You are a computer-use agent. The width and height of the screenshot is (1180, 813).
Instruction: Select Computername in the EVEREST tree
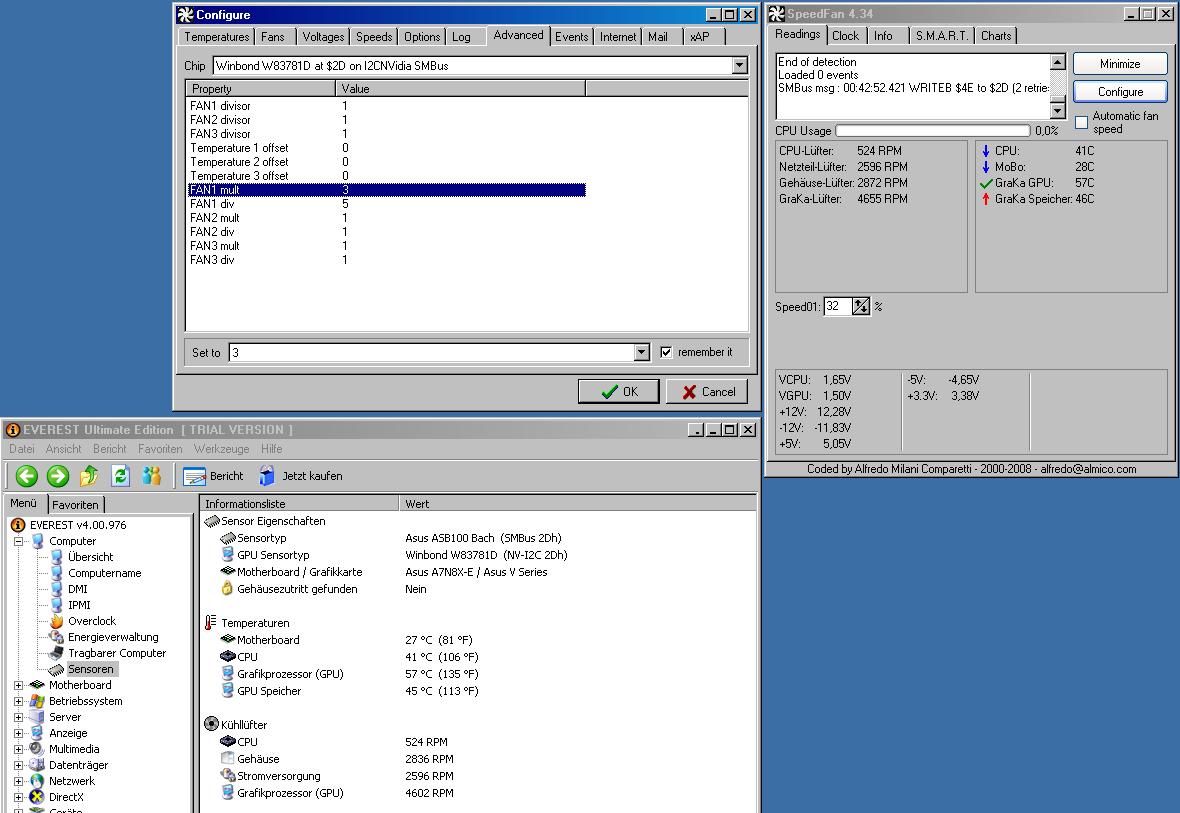(x=105, y=573)
